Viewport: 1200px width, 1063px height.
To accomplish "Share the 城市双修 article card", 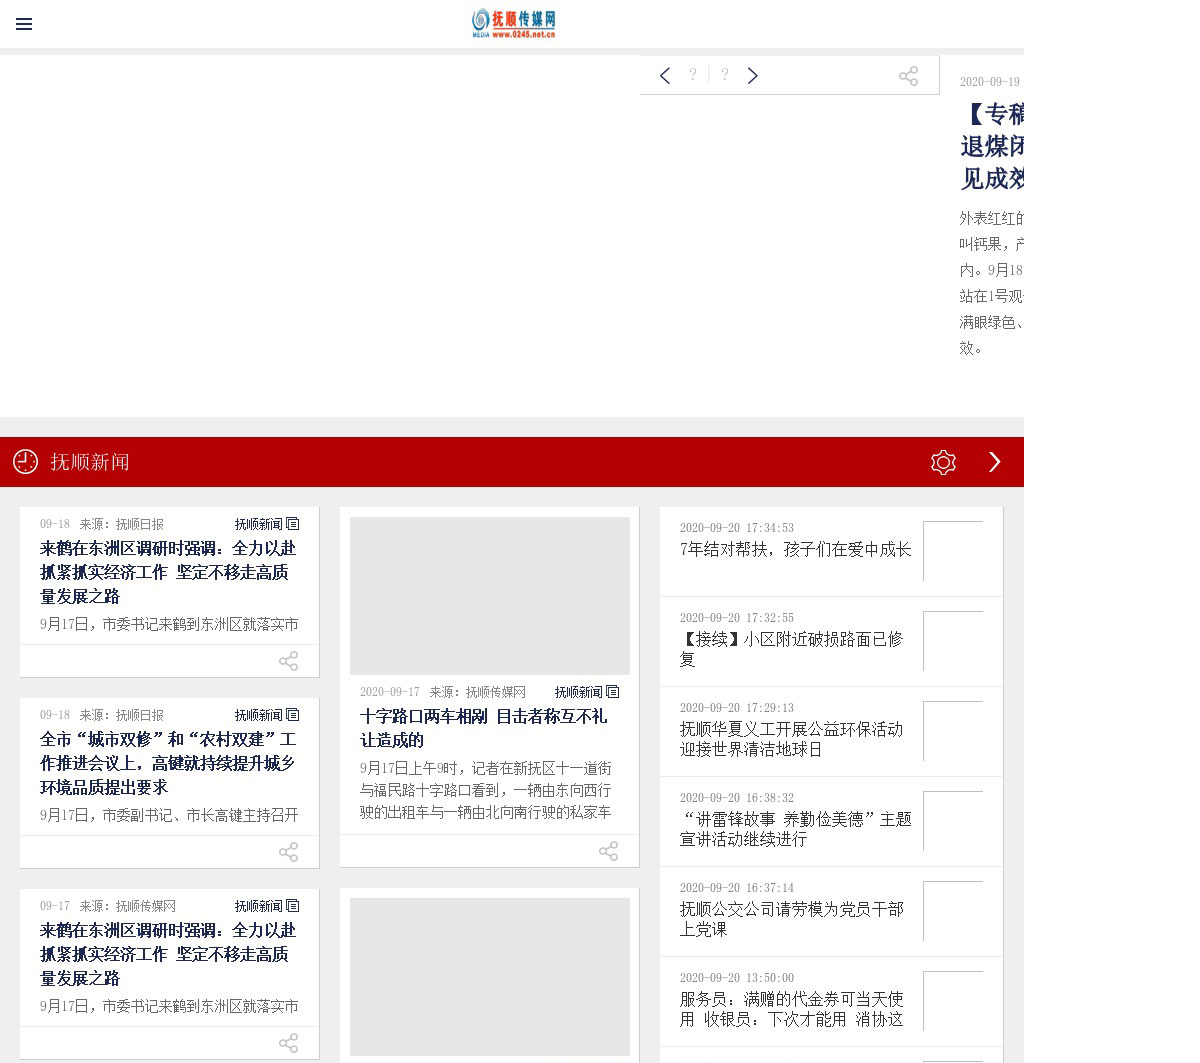I will click(288, 852).
